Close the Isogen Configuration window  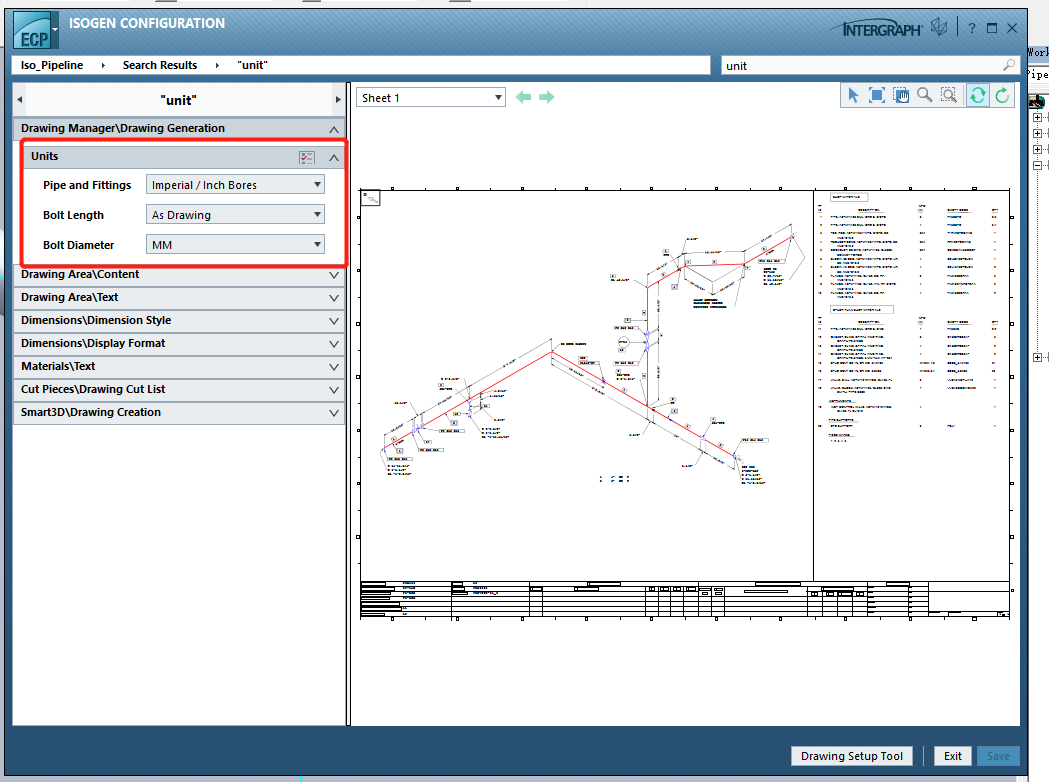[x=1012, y=28]
